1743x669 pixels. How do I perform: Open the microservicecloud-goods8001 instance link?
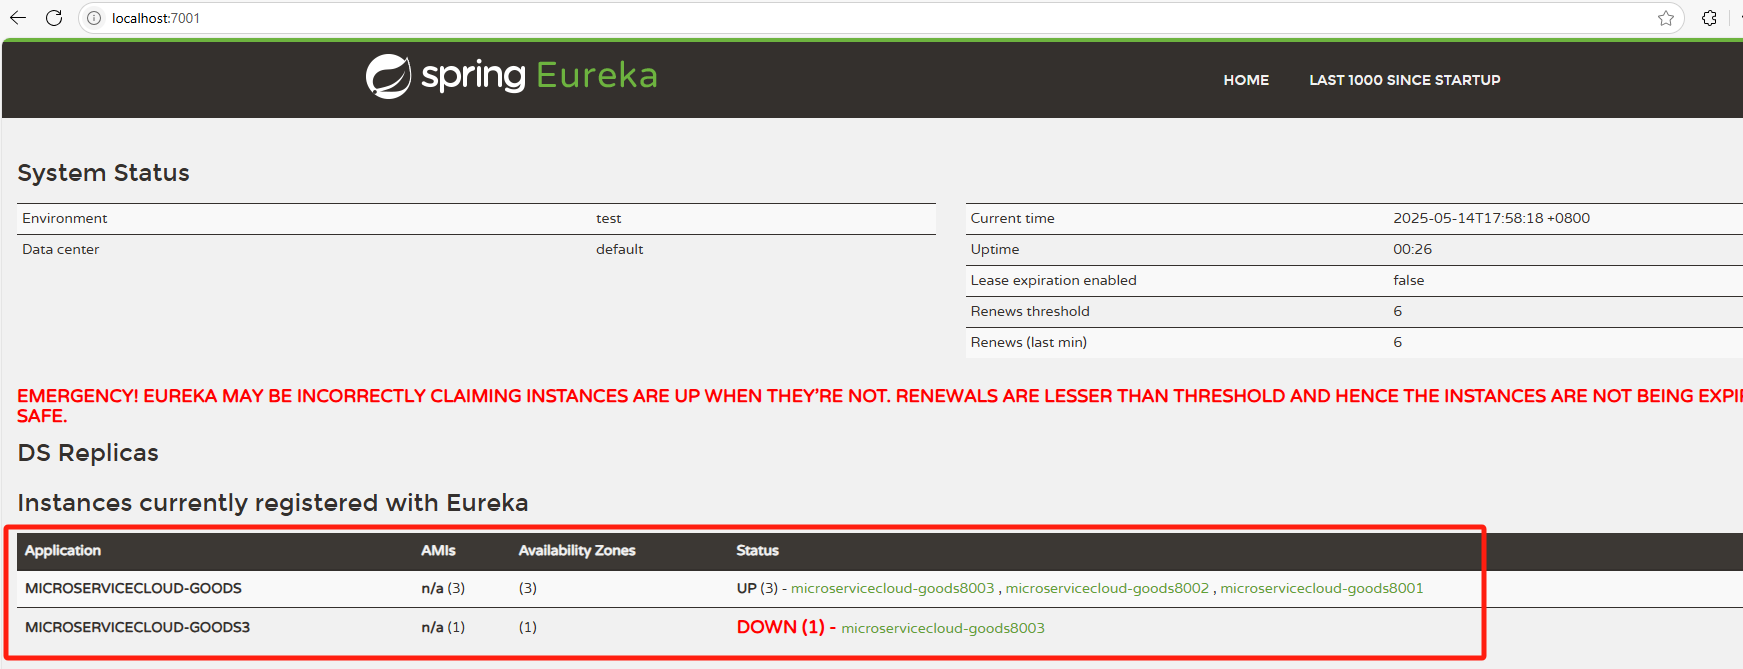[1322, 588]
